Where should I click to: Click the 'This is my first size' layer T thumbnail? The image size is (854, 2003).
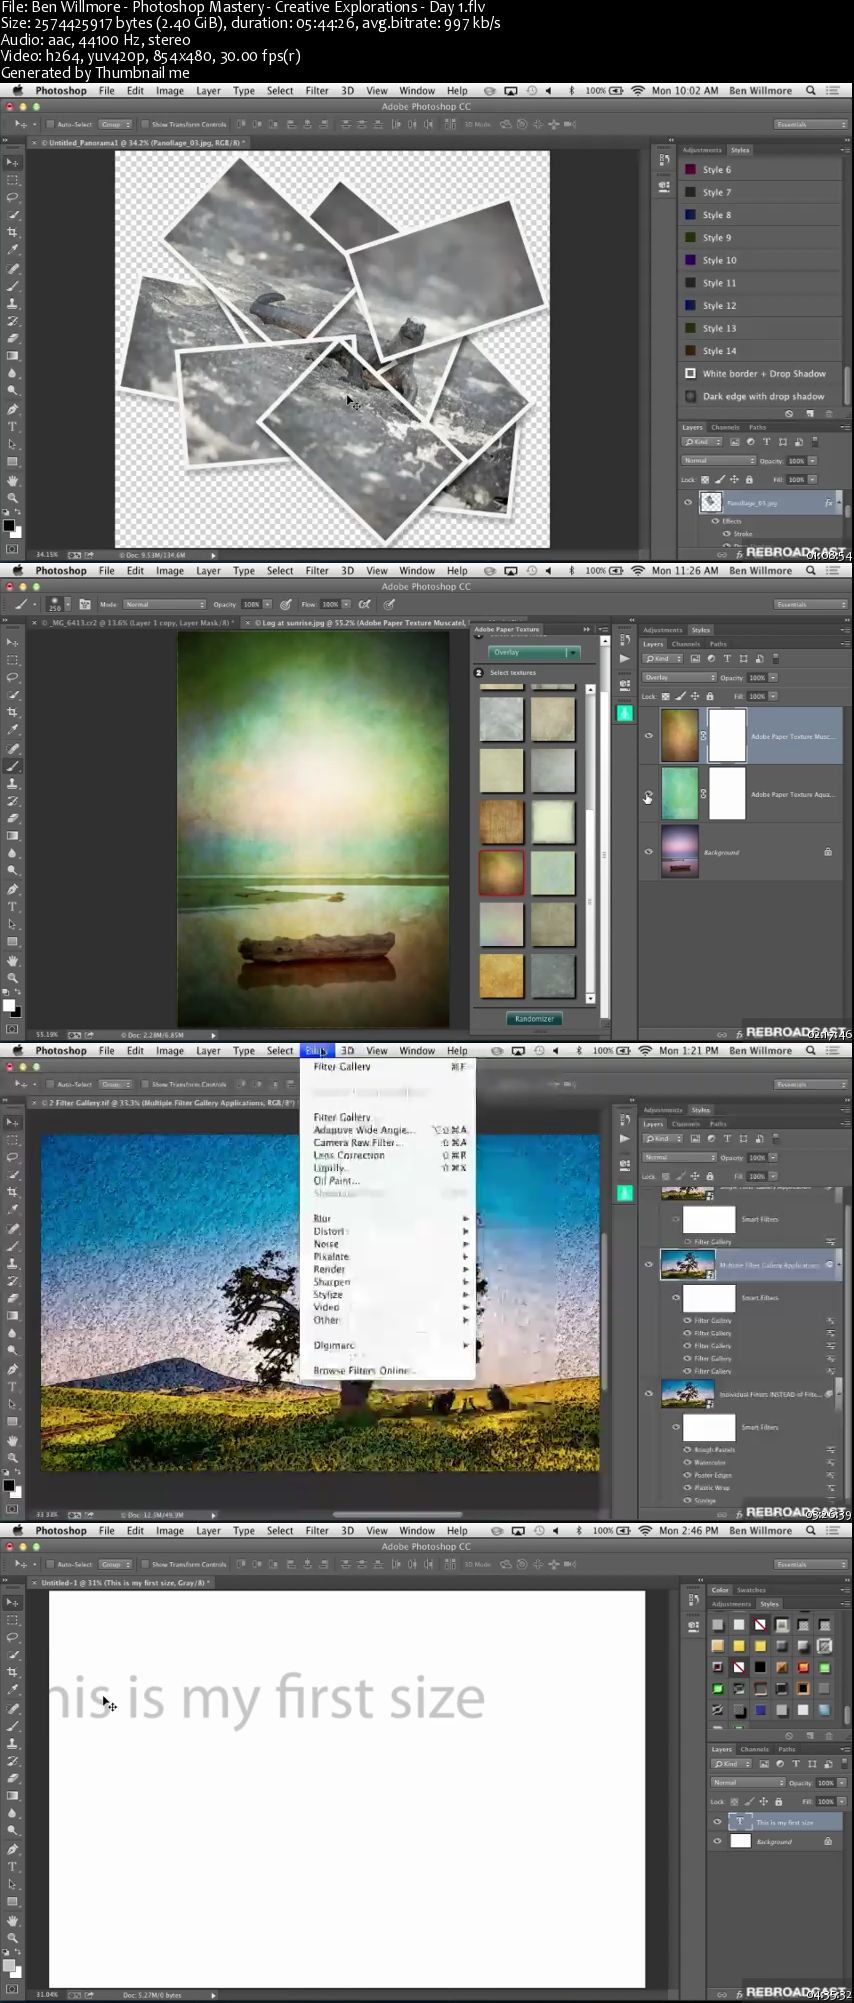pyautogui.click(x=740, y=1822)
